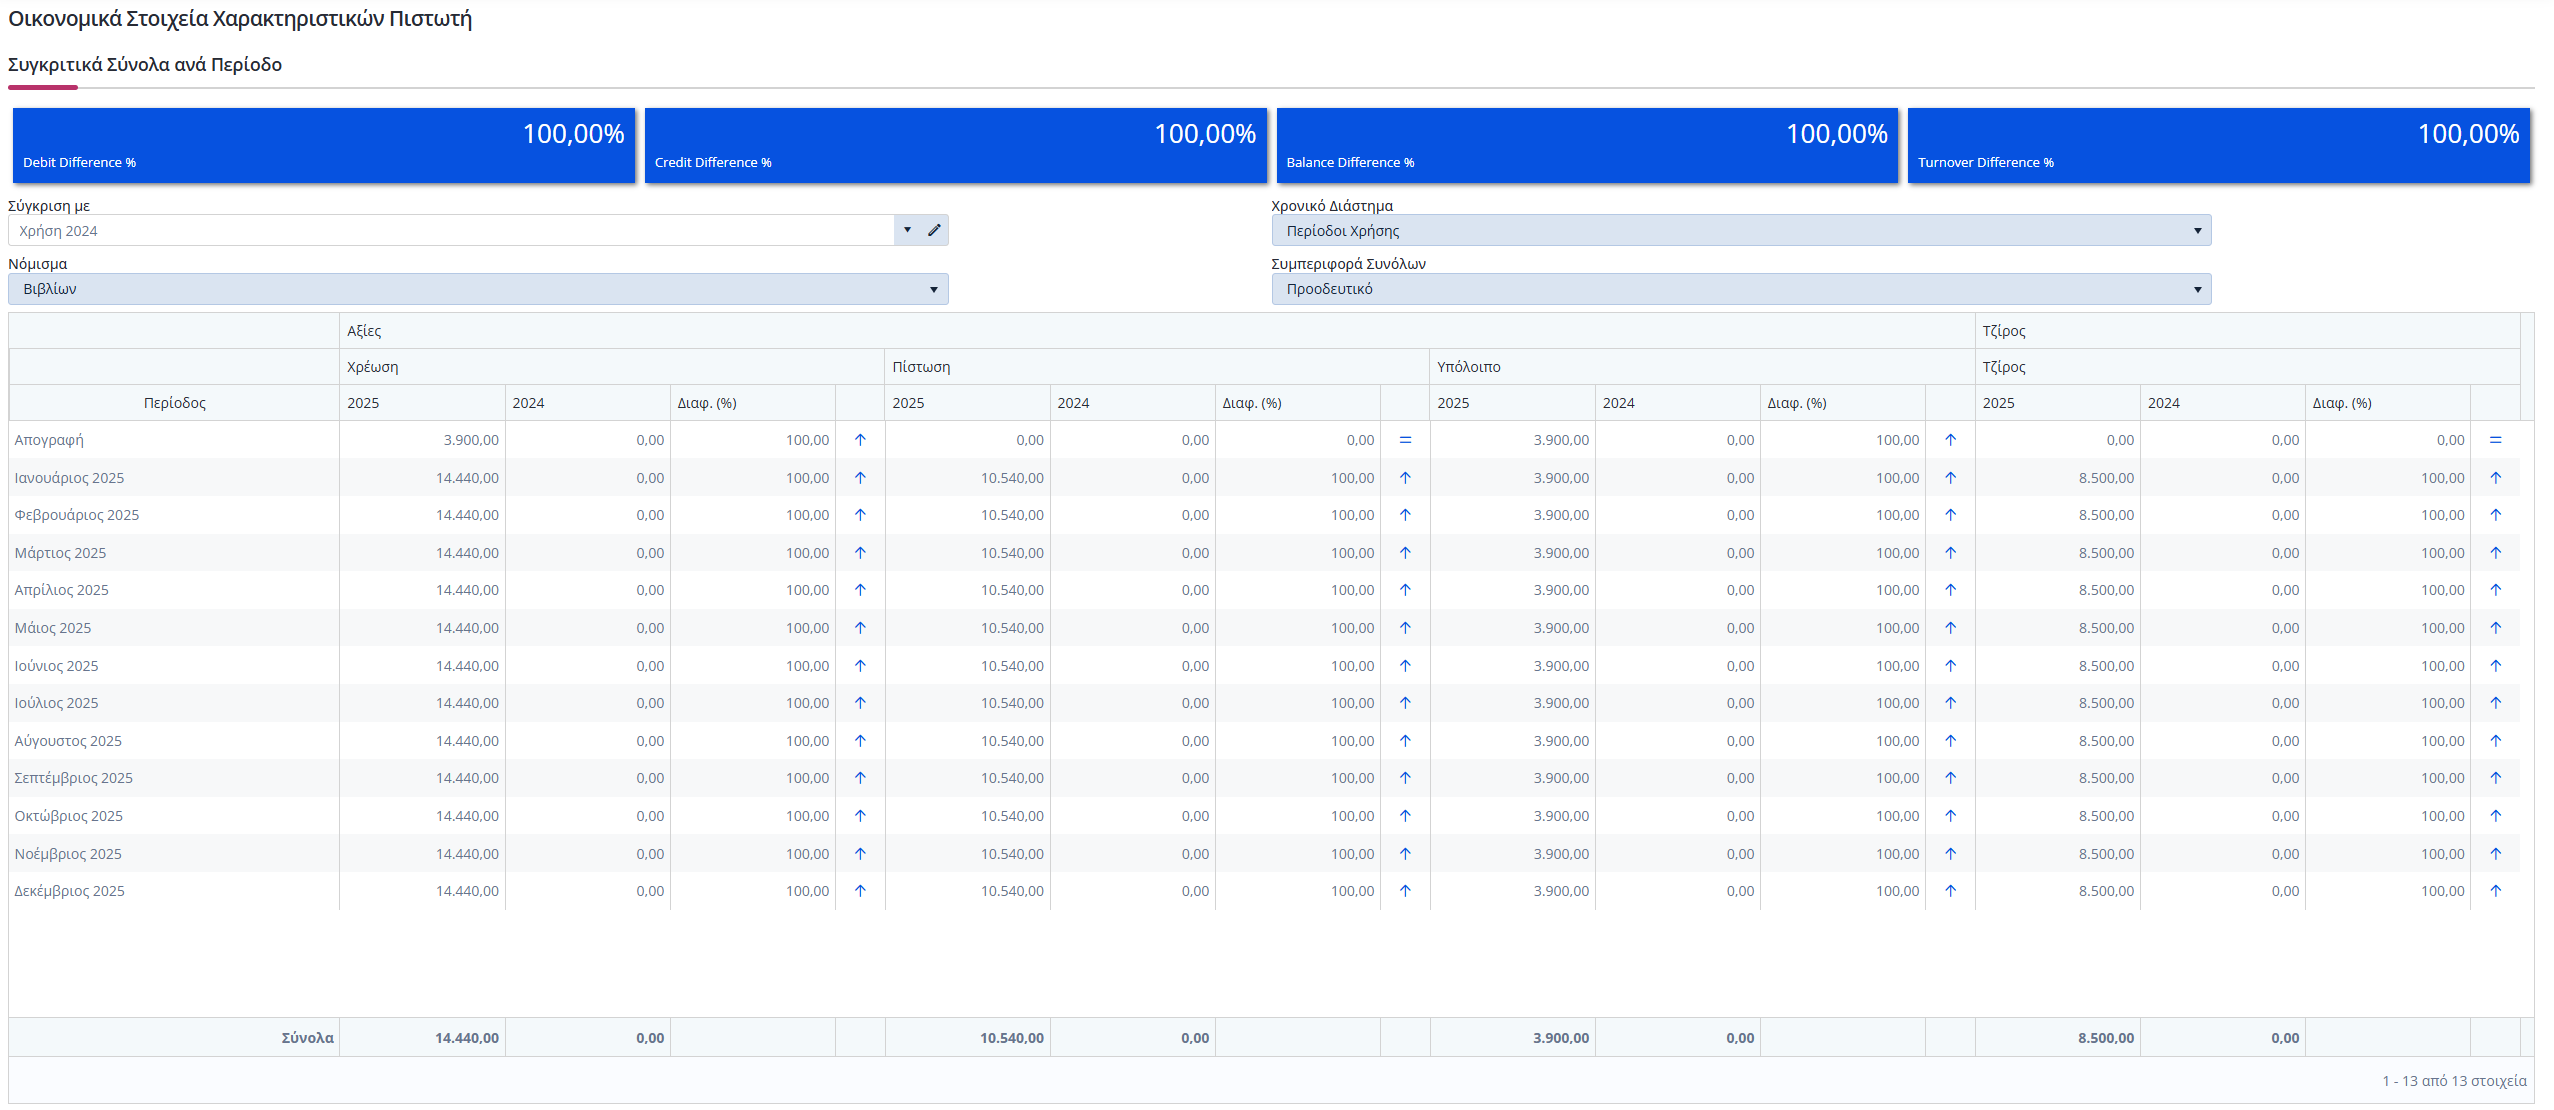Screen dimensions: 2554x1110
Task: Select the Turnover Difference % card
Action: tap(2219, 145)
